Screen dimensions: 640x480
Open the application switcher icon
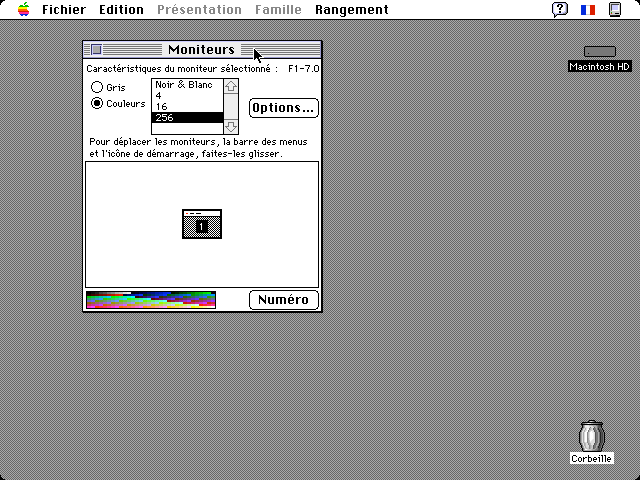point(615,9)
